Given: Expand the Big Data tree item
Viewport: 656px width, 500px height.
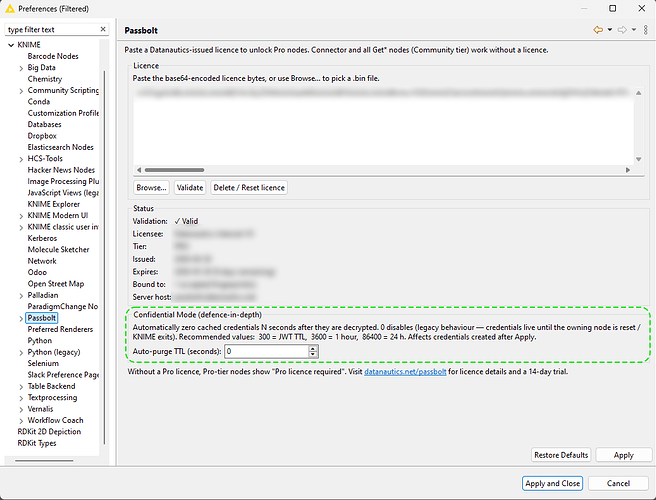Looking at the screenshot, I should pyautogui.click(x=21, y=68).
